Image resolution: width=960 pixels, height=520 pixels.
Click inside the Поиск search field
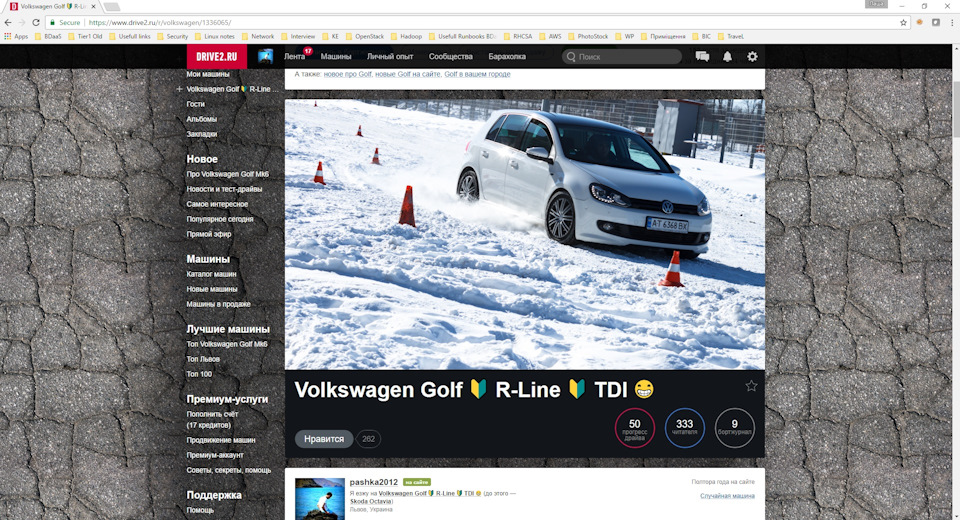coord(622,56)
